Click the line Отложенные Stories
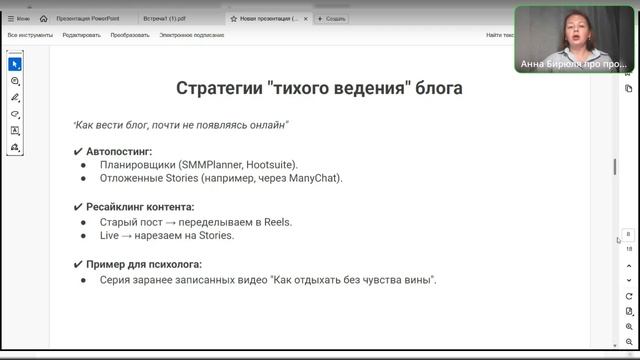 click(x=221, y=178)
